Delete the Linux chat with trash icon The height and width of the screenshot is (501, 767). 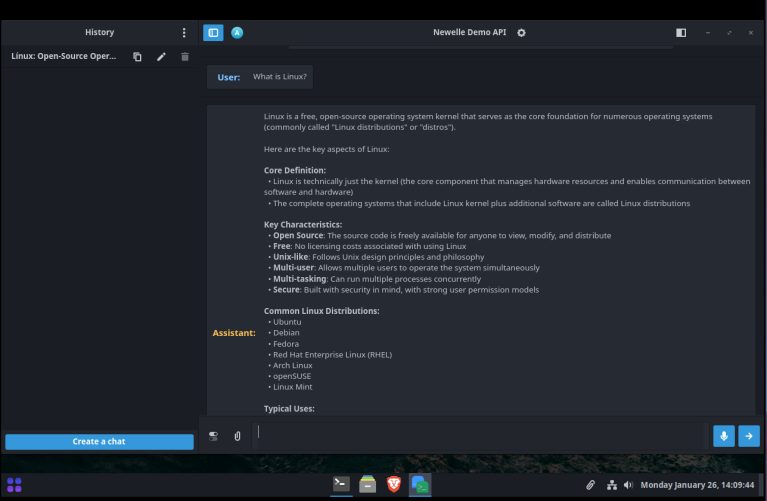185,57
